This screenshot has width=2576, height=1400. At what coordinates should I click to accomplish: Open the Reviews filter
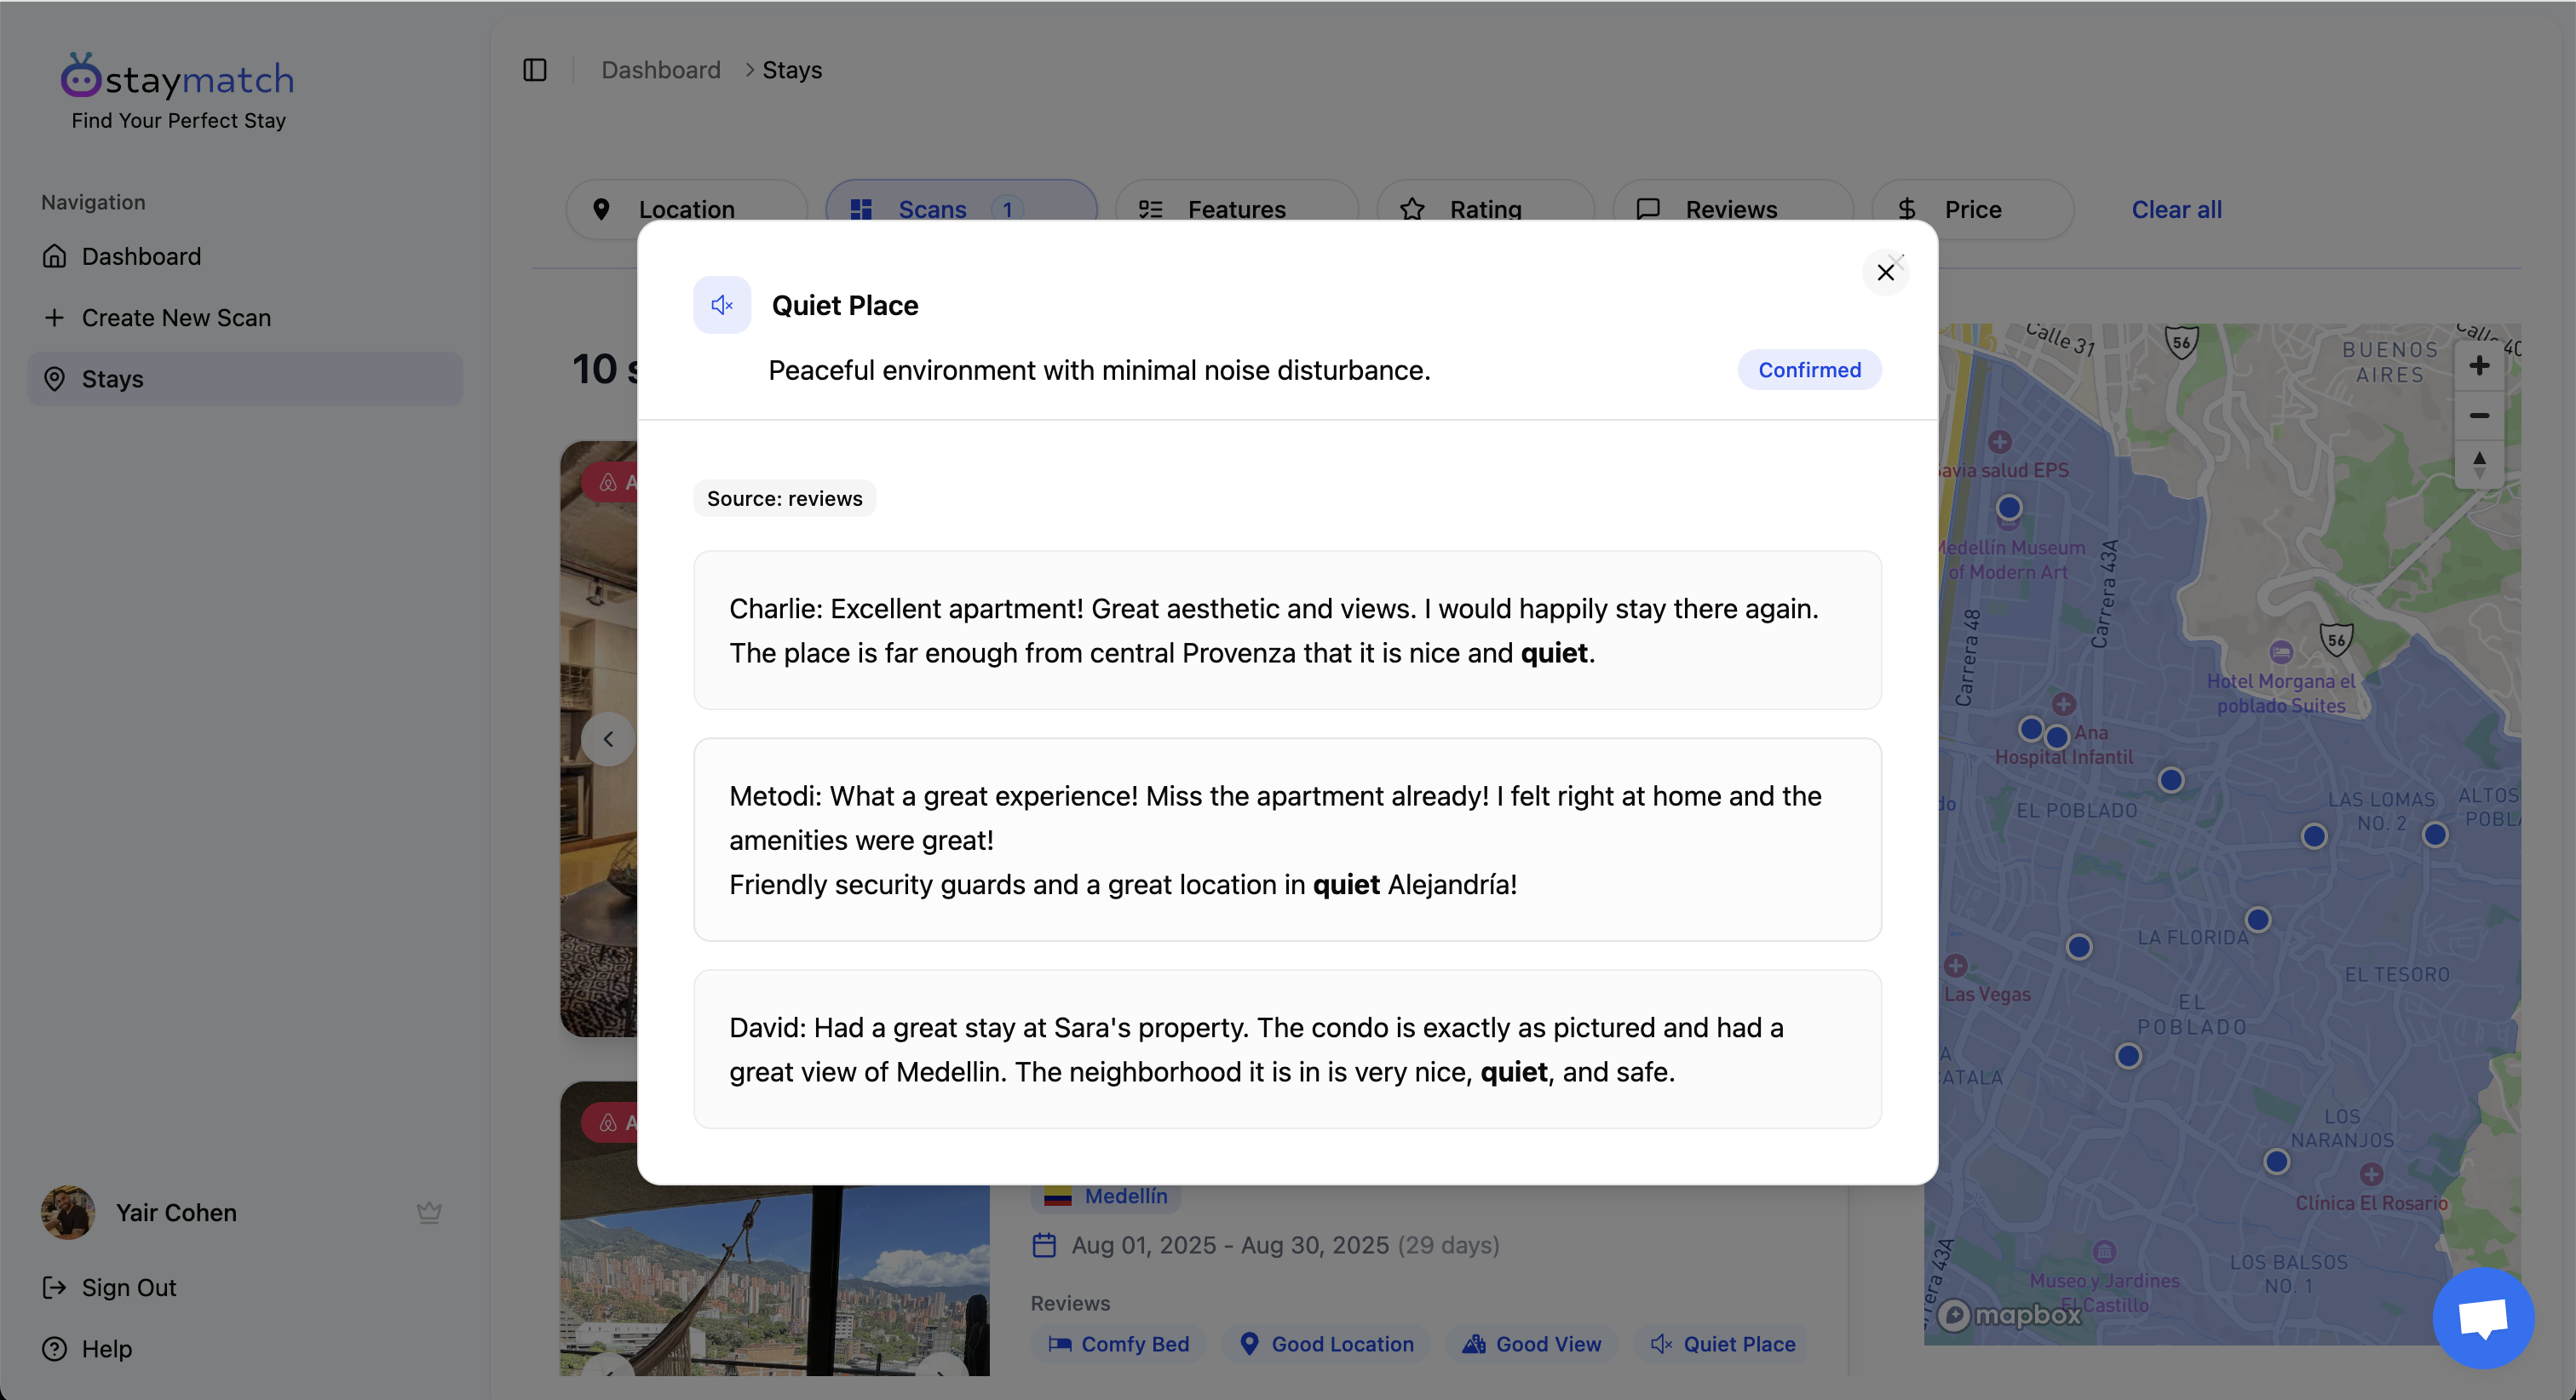point(1732,209)
